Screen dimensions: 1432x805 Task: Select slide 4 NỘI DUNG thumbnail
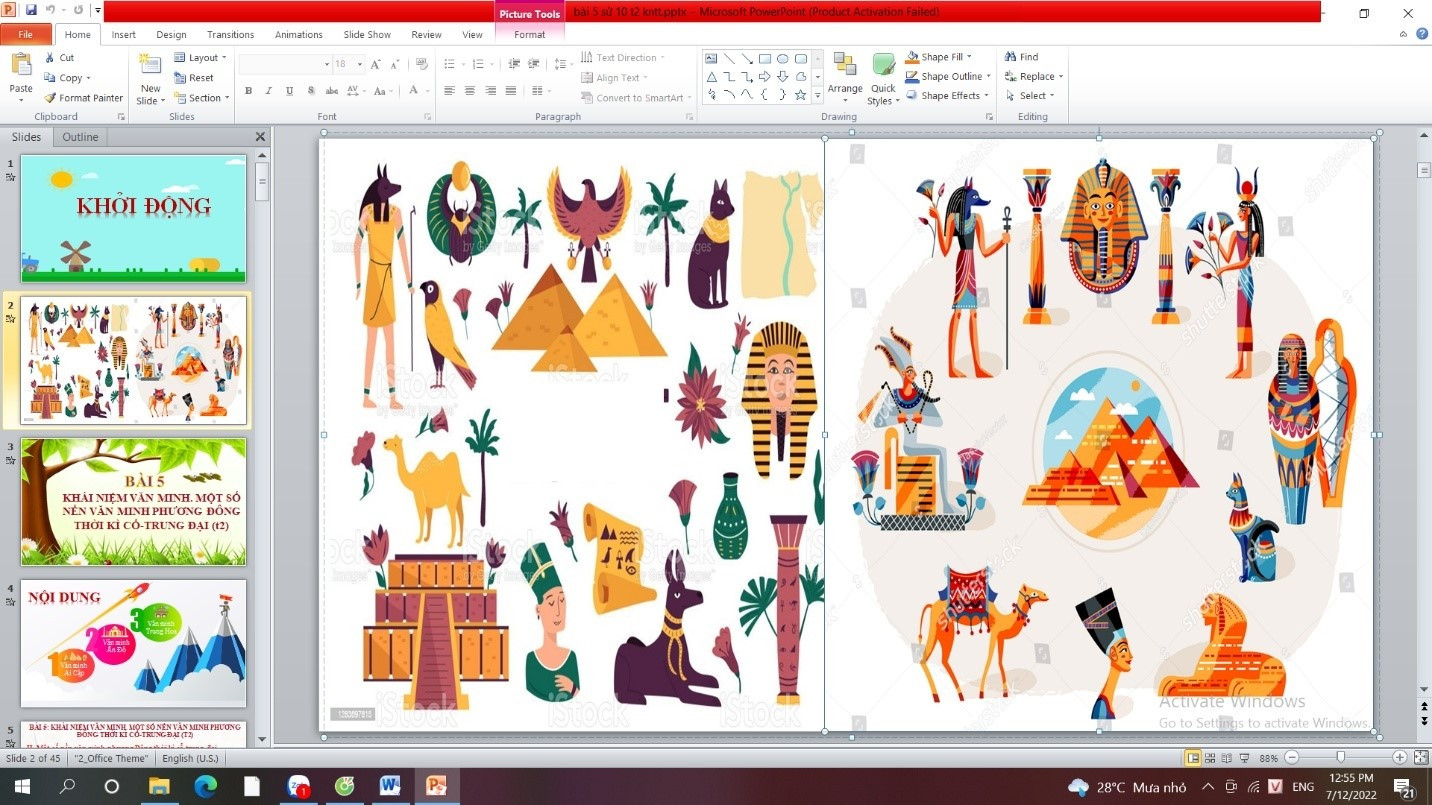pos(133,643)
